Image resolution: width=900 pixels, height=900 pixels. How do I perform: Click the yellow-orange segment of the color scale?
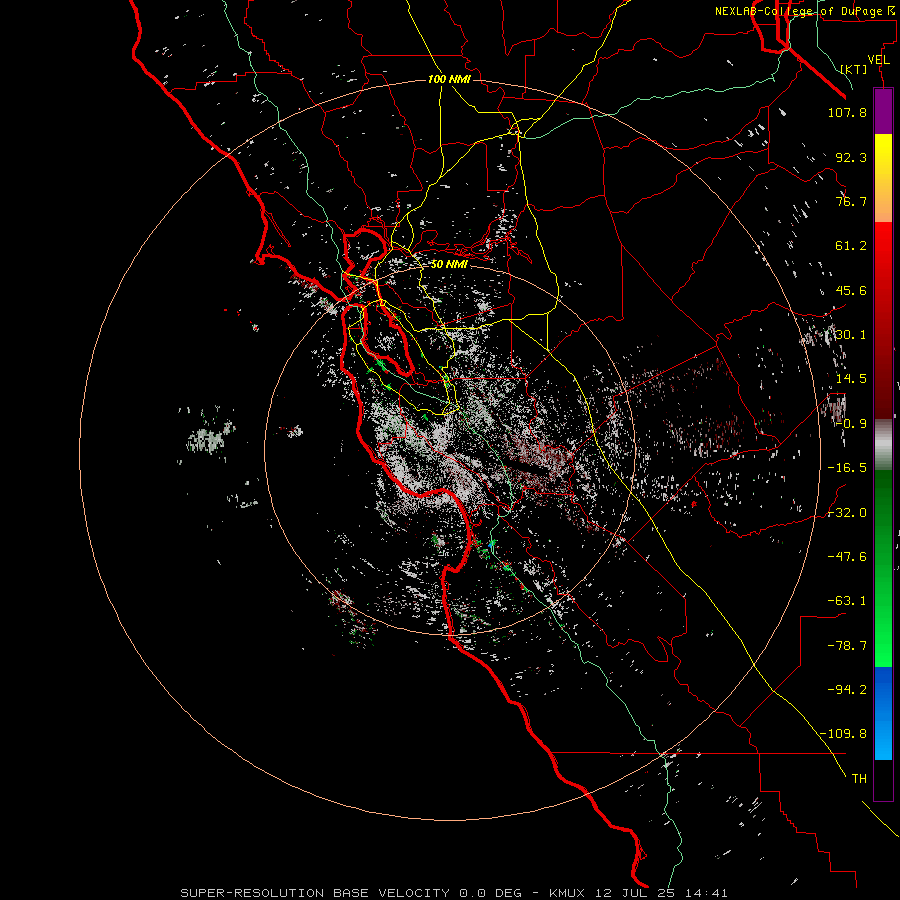click(x=883, y=178)
